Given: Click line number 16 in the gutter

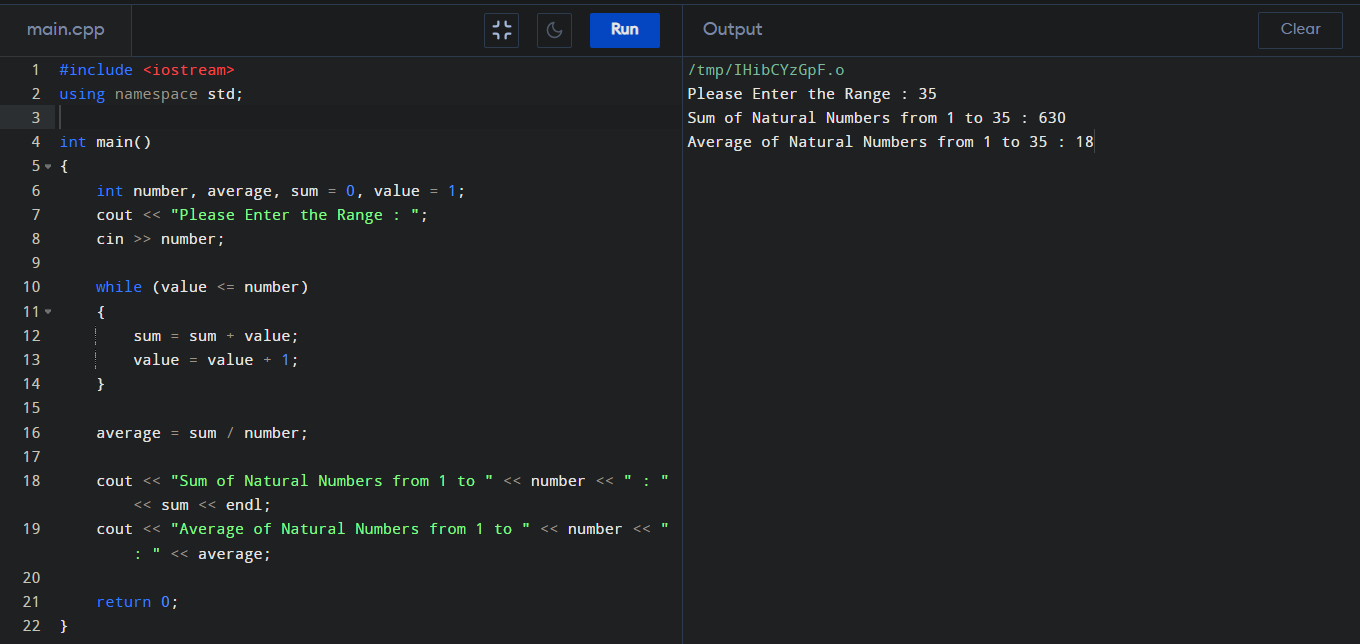Looking at the screenshot, I should tap(31, 433).
